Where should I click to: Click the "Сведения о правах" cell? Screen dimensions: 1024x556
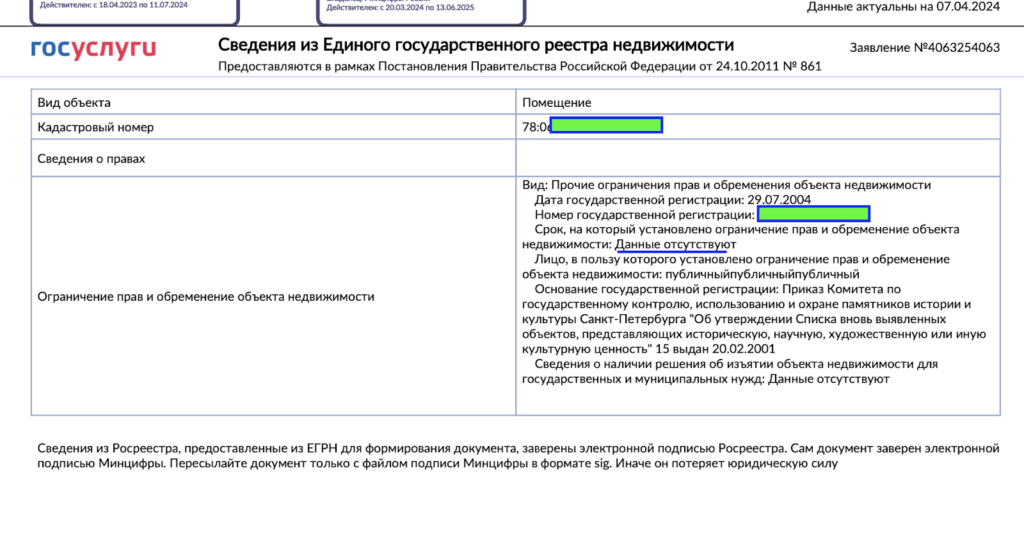click(273, 158)
